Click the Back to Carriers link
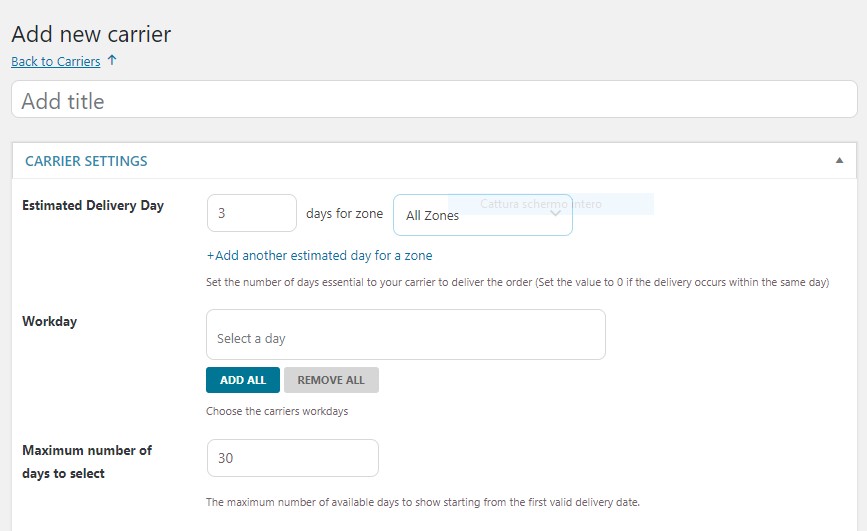This screenshot has width=867, height=531. click(x=56, y=62)
